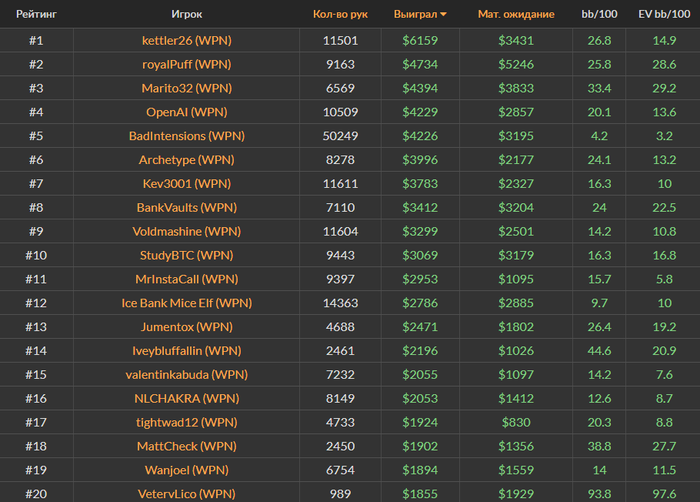Open Voldmashine (WPN) profile link
The image size is (700, 502).
[x=186, y=231]
